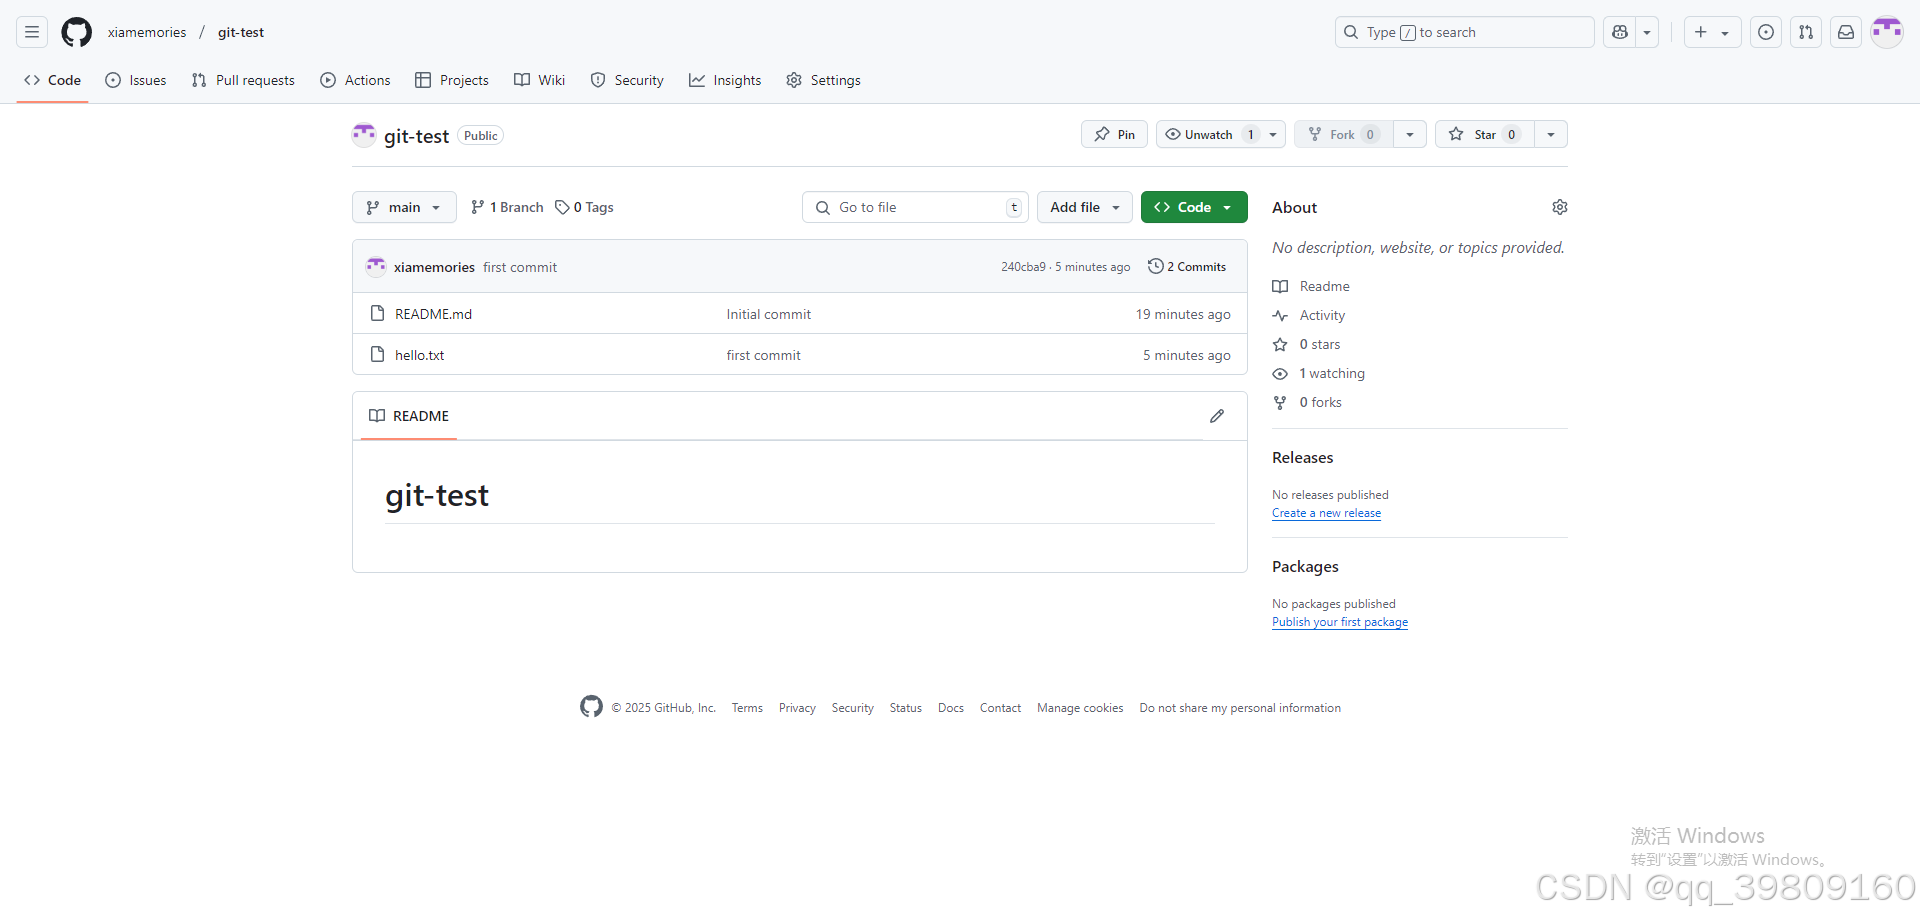Open the Wiki tab
1920x919 pixels.
540,80
